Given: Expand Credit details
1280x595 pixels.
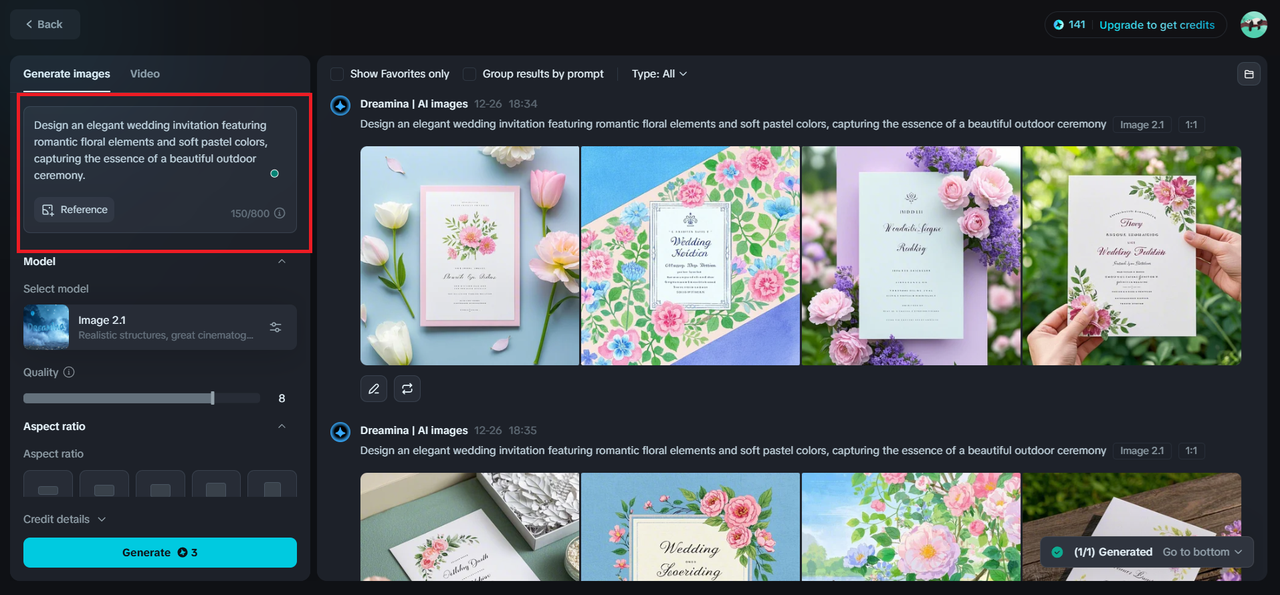Looking at the screenshot, I should click(x=65, y=519).
